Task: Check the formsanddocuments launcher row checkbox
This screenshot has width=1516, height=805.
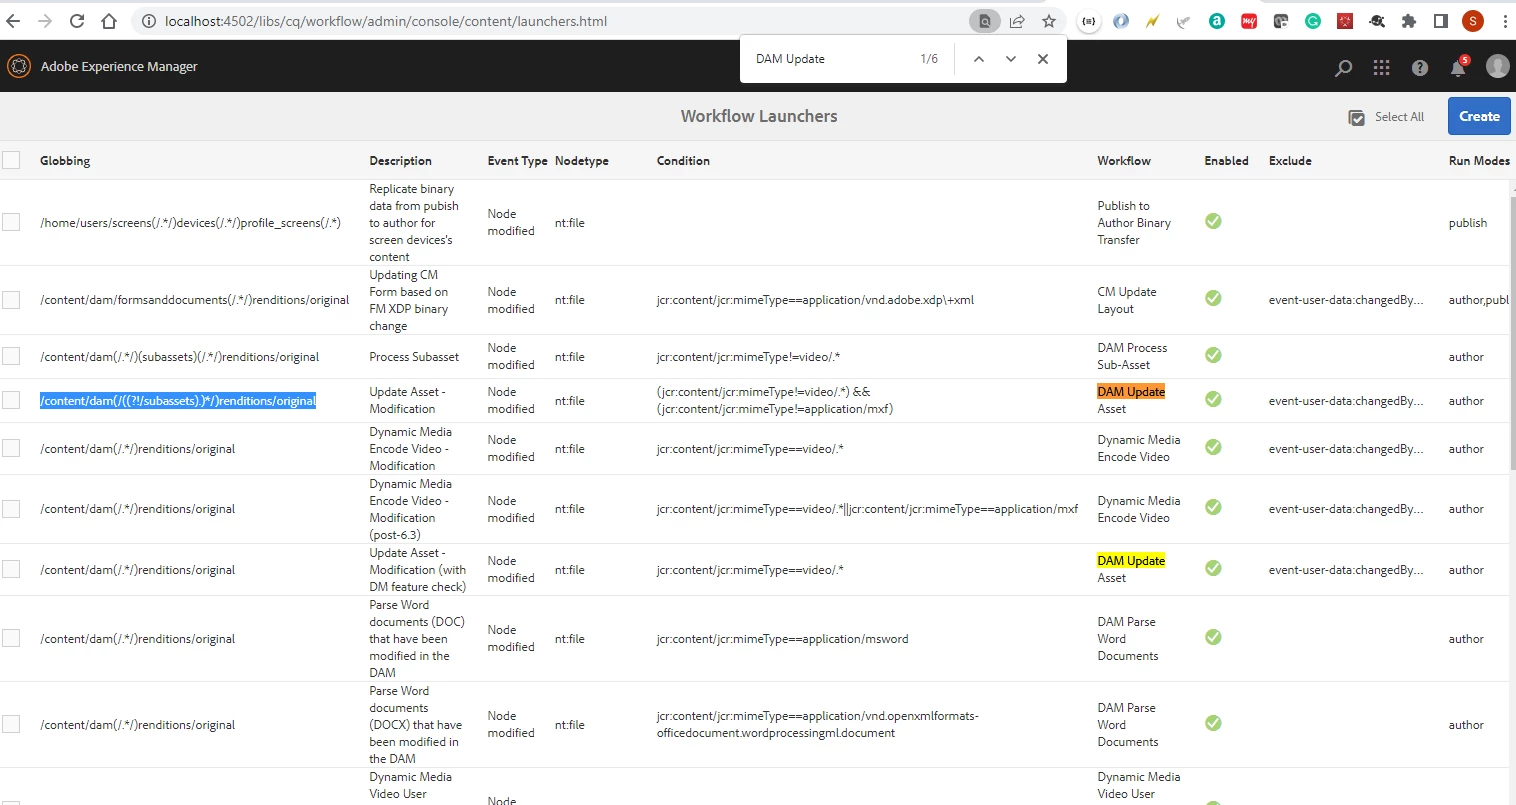Action: point(11,299)
